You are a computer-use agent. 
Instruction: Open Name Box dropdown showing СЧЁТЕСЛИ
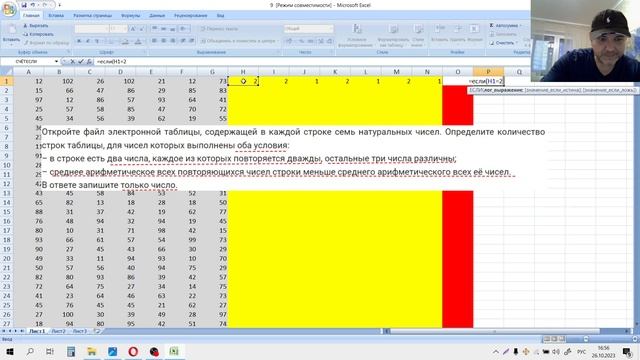[56, 61]
